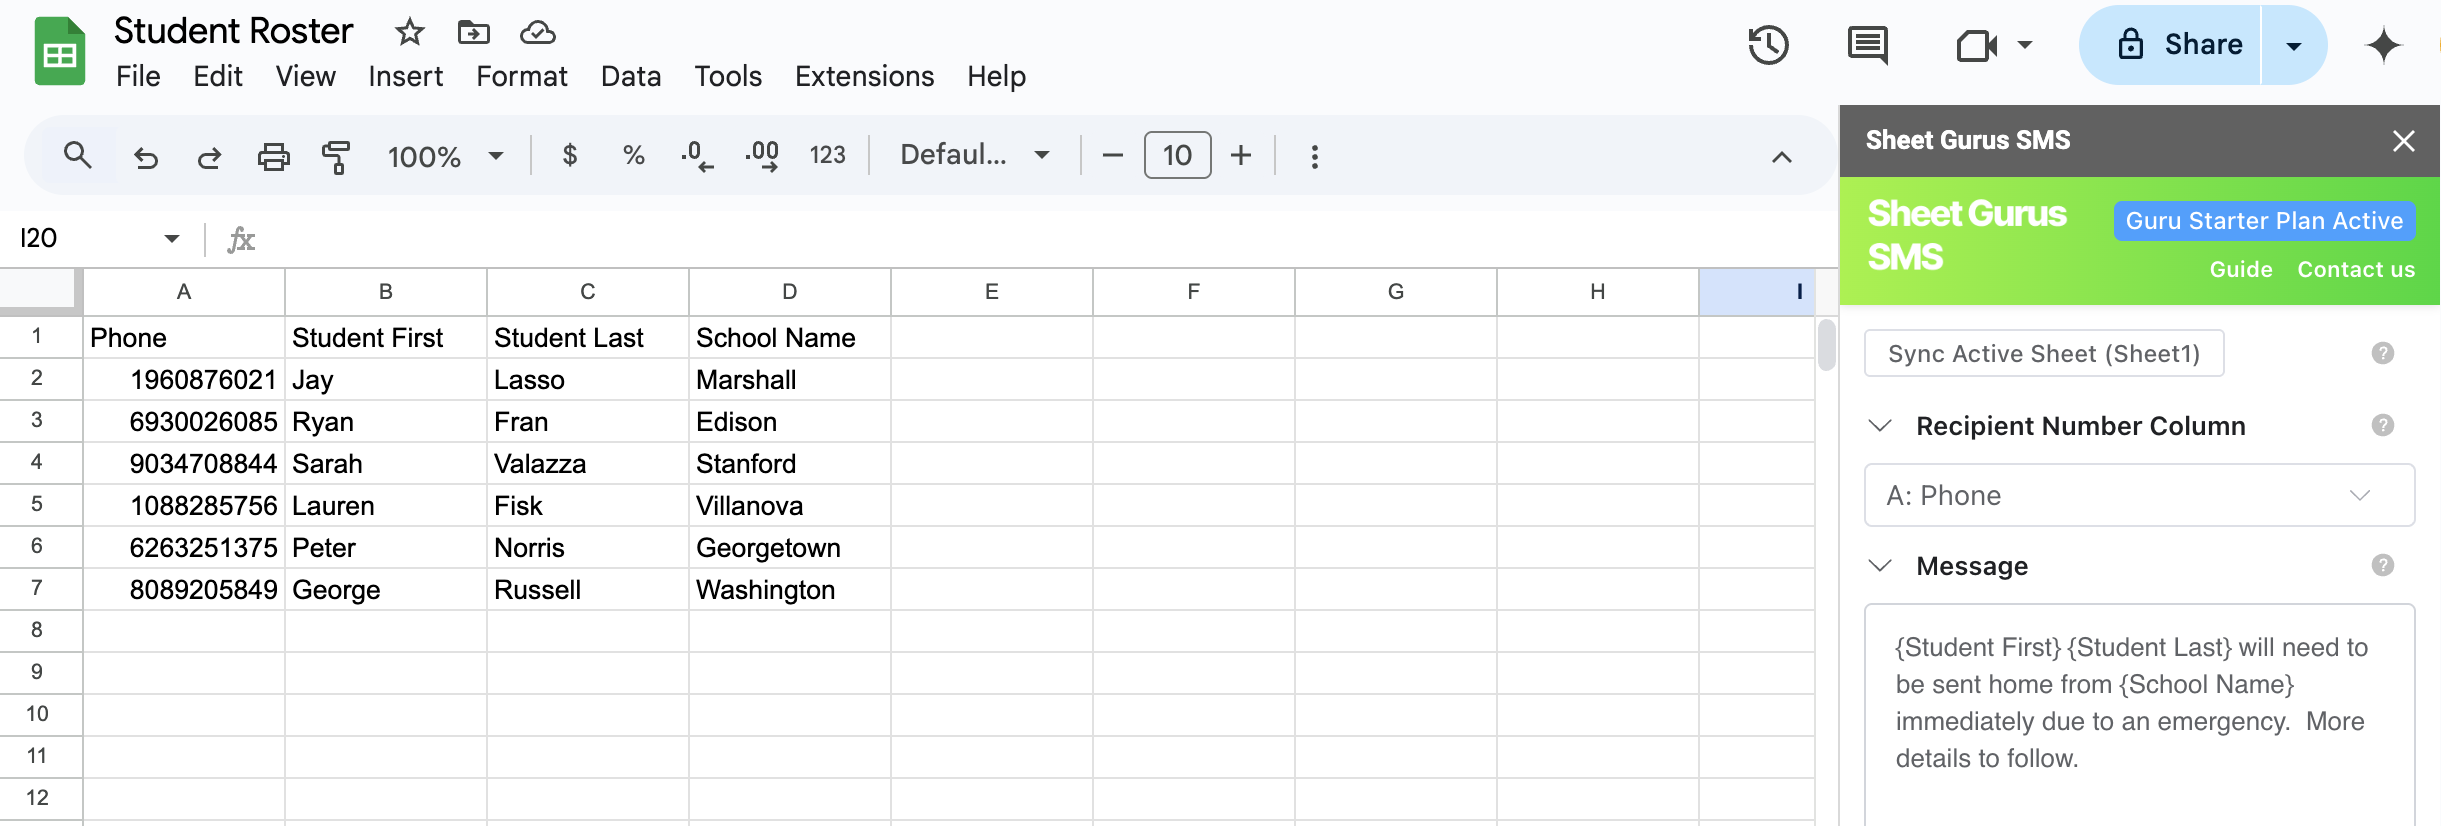The height and width of the screenshot is (826, 2441).
Task: Open version history clock icon
Action: (x=1768, y=45)
